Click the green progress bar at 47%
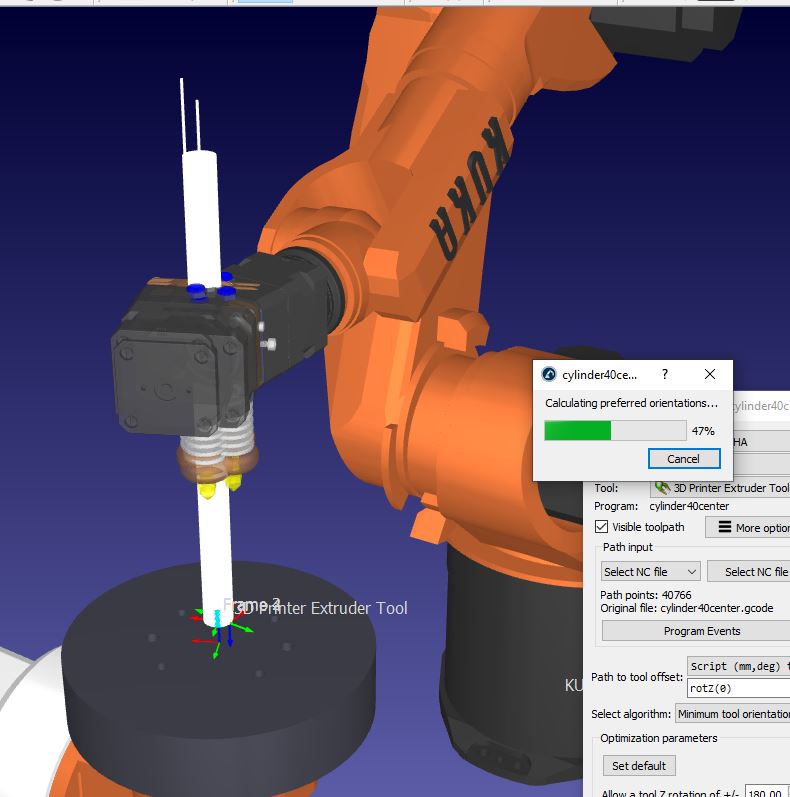This screenshot has height=797, width=790. pyautogui.click(x=615, y=431)
